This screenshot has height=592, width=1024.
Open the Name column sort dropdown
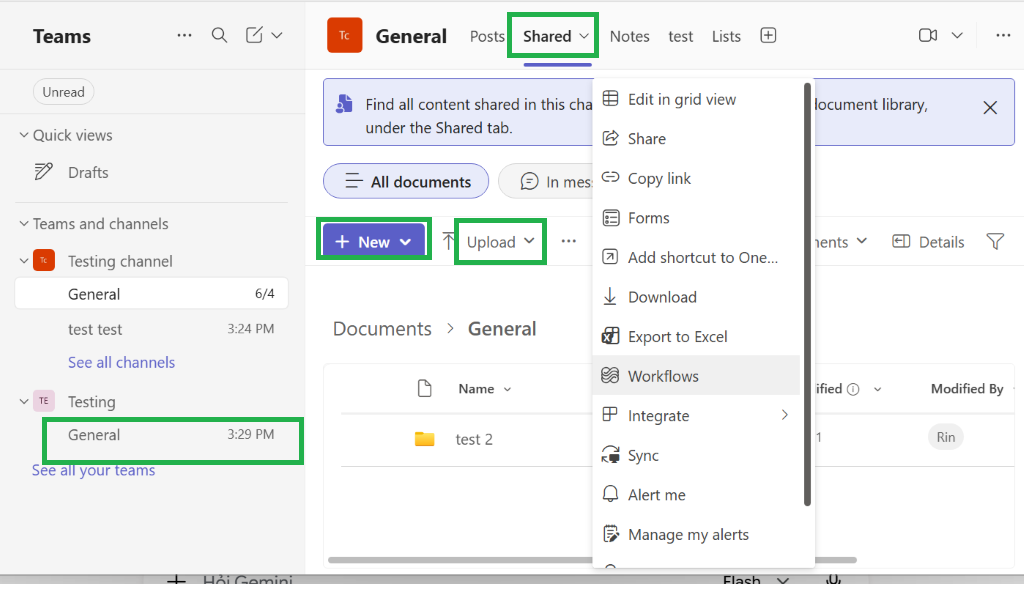point(507,389)
